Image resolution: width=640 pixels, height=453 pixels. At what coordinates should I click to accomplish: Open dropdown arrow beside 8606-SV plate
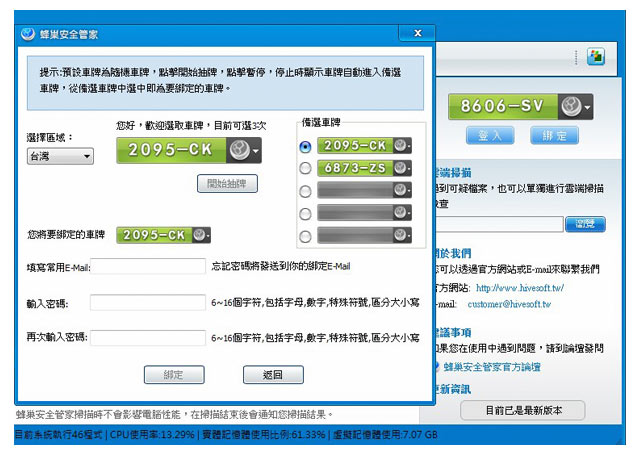point(587,107)
